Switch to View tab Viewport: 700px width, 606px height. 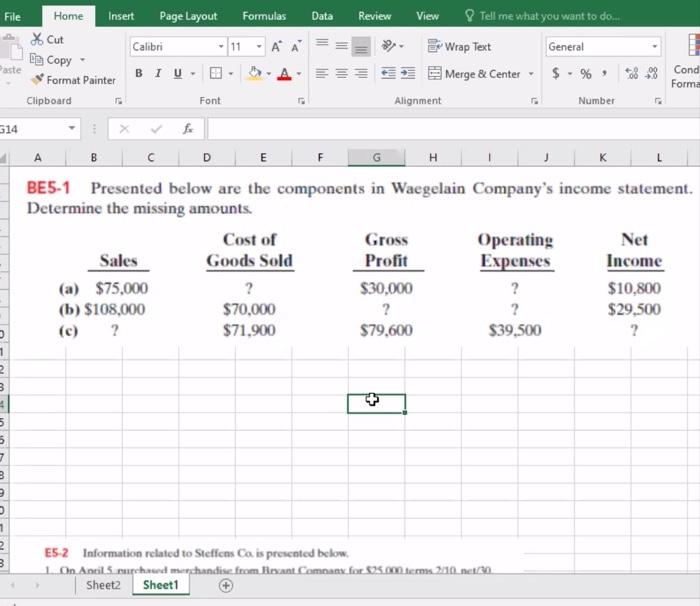pyautogui.click(x=427, y=16)
